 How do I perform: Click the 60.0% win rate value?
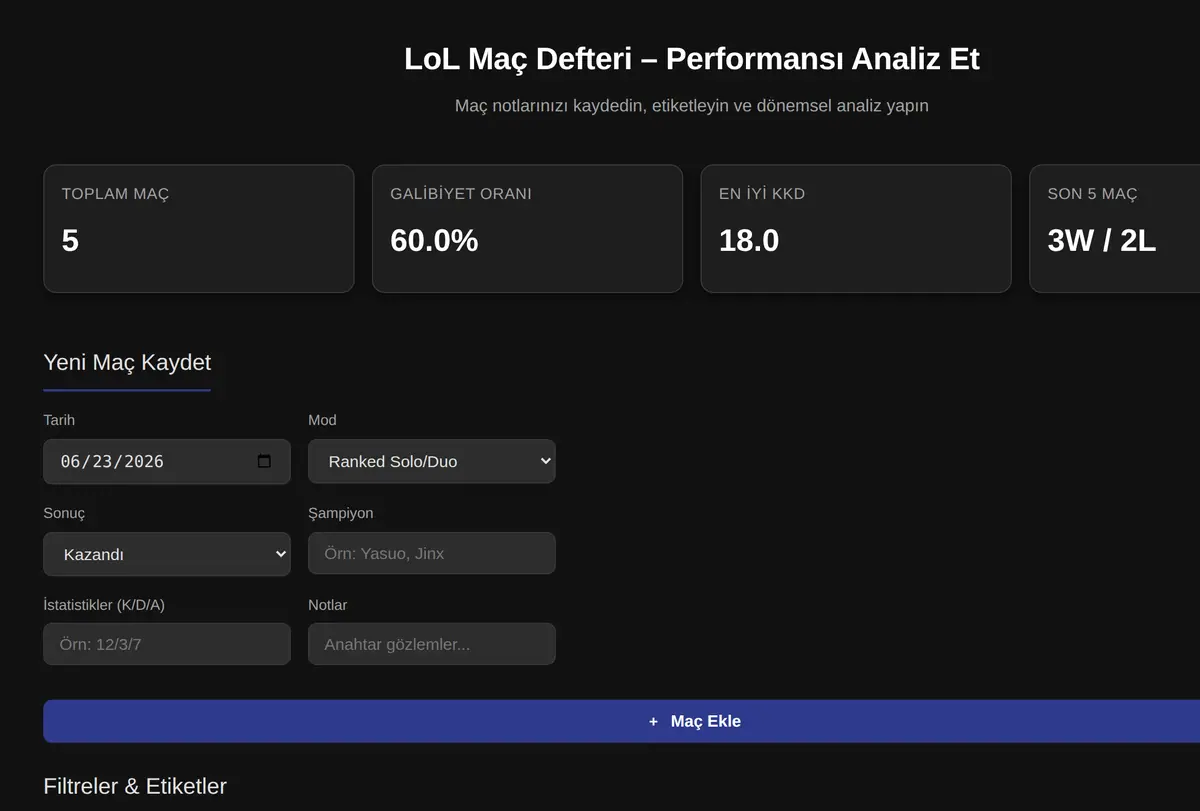pos(434,241)
